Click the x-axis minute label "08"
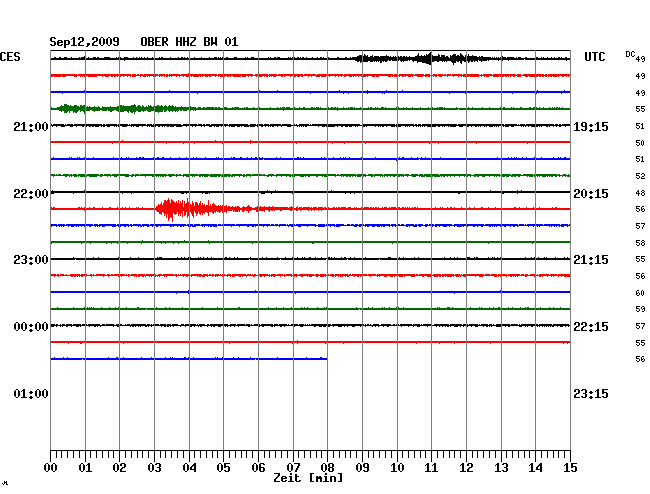 (327, 468)
